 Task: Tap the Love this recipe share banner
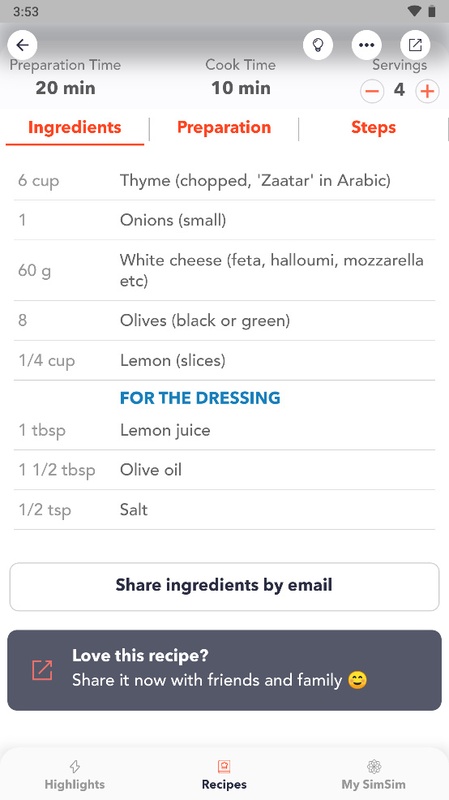point(224,670)
